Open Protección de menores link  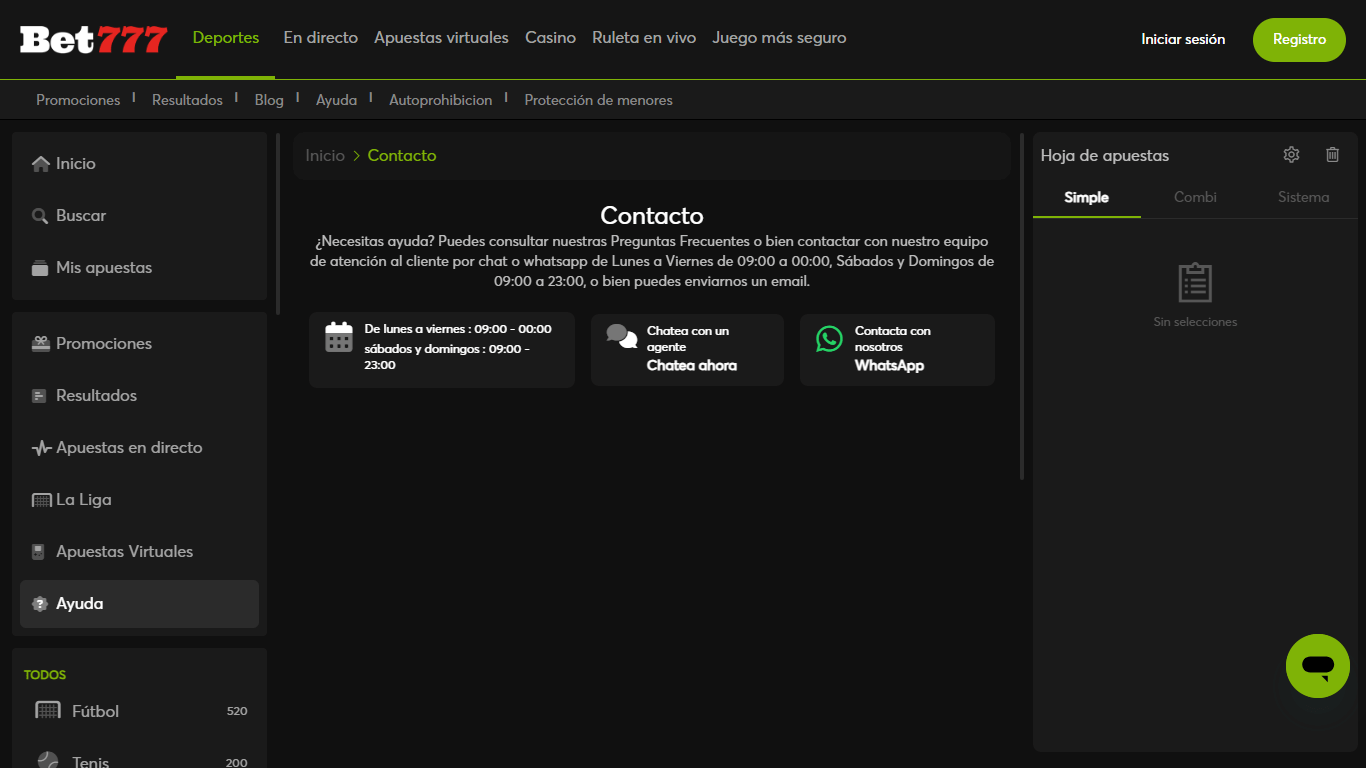point(598,100)
